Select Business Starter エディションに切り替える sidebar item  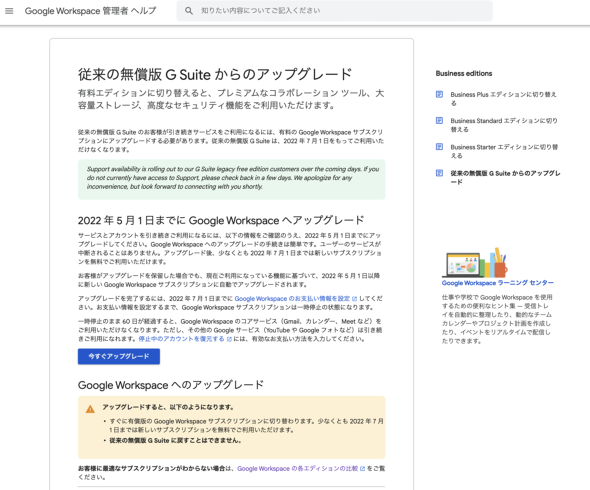pyautogui.click(x=504, y=151)
